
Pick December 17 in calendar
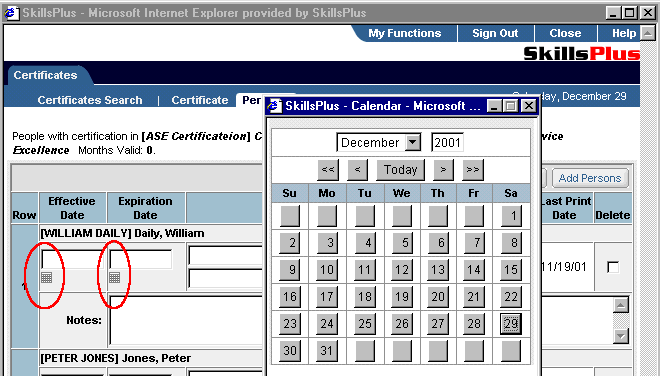tap(327, 296)
